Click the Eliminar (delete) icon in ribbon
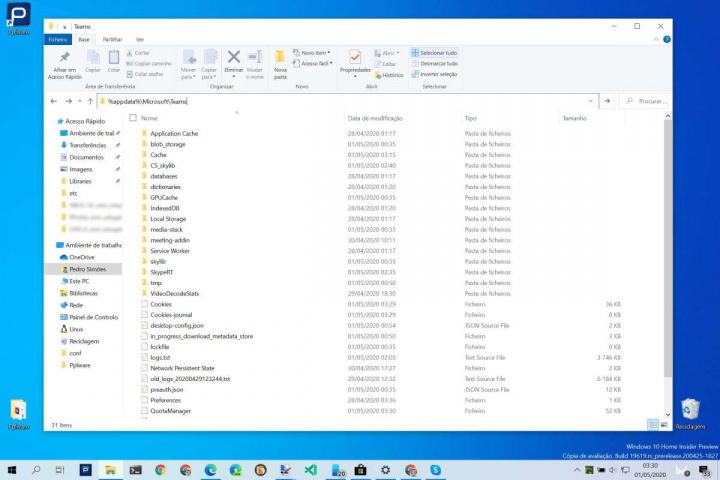The image size is (720, 480). 233,59
